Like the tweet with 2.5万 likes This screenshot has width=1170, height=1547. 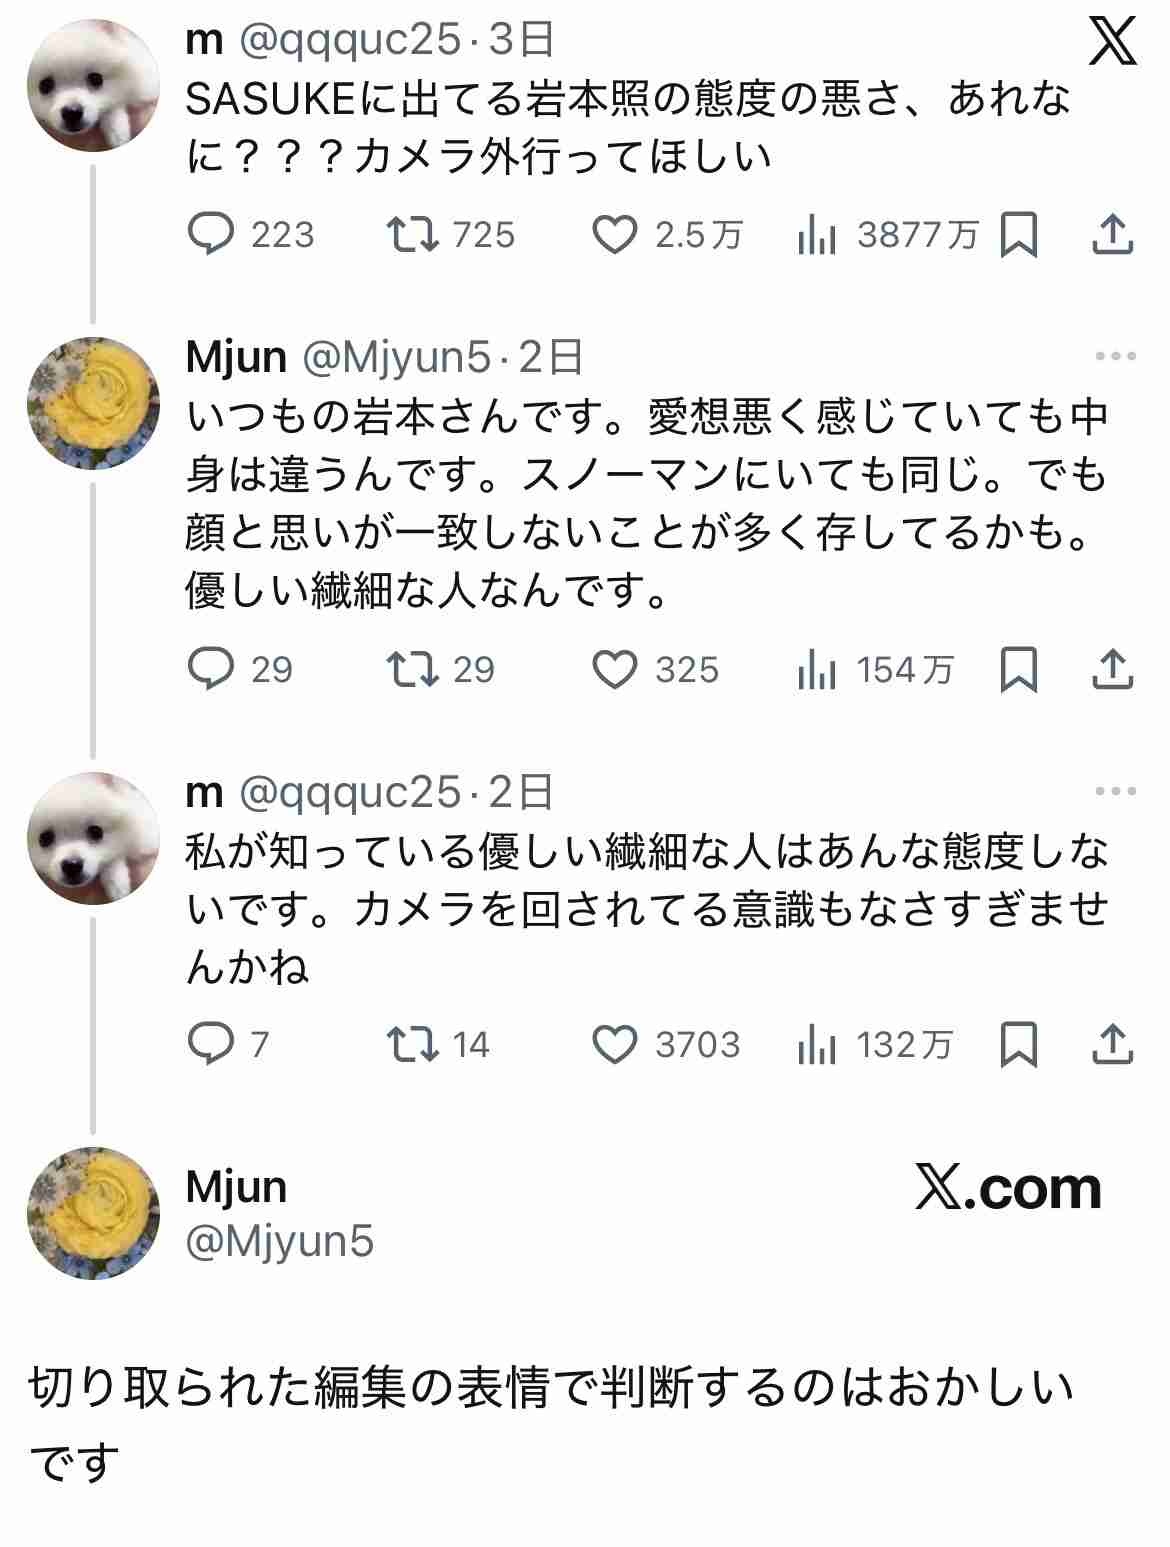point(615,235)
